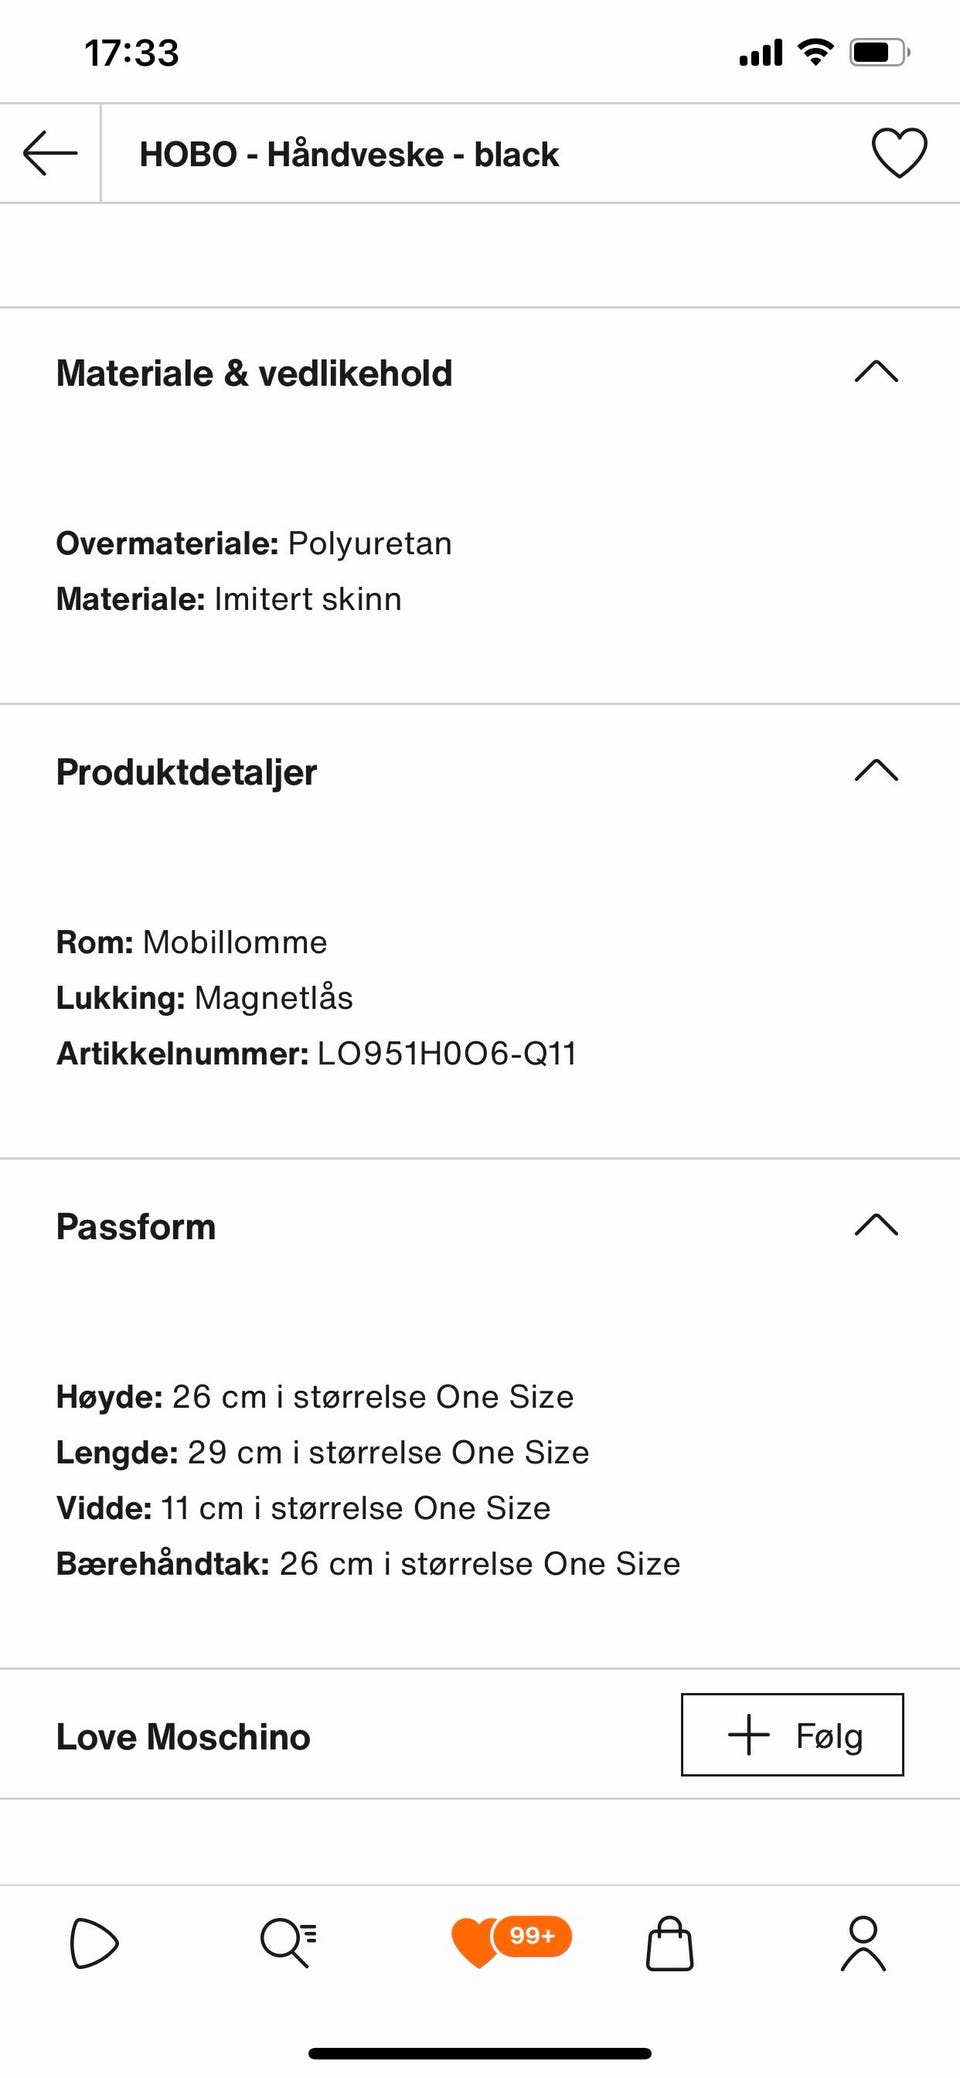Tap the battery indicator in status bar
The height and width of the screenshot is (2078, 960).
pyautogui.click(x=880, y=52)
